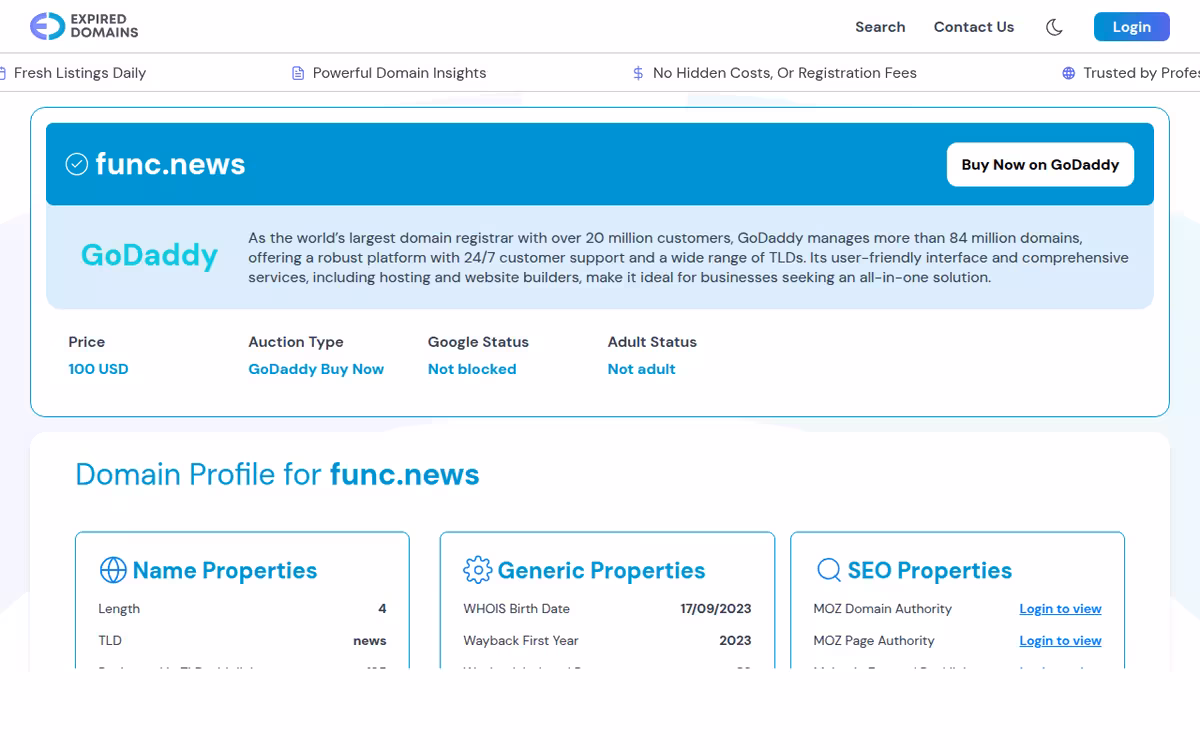The image size is (1200, 750).
Task: Toggle dark mode moon icon
Action: [1054, 27]
